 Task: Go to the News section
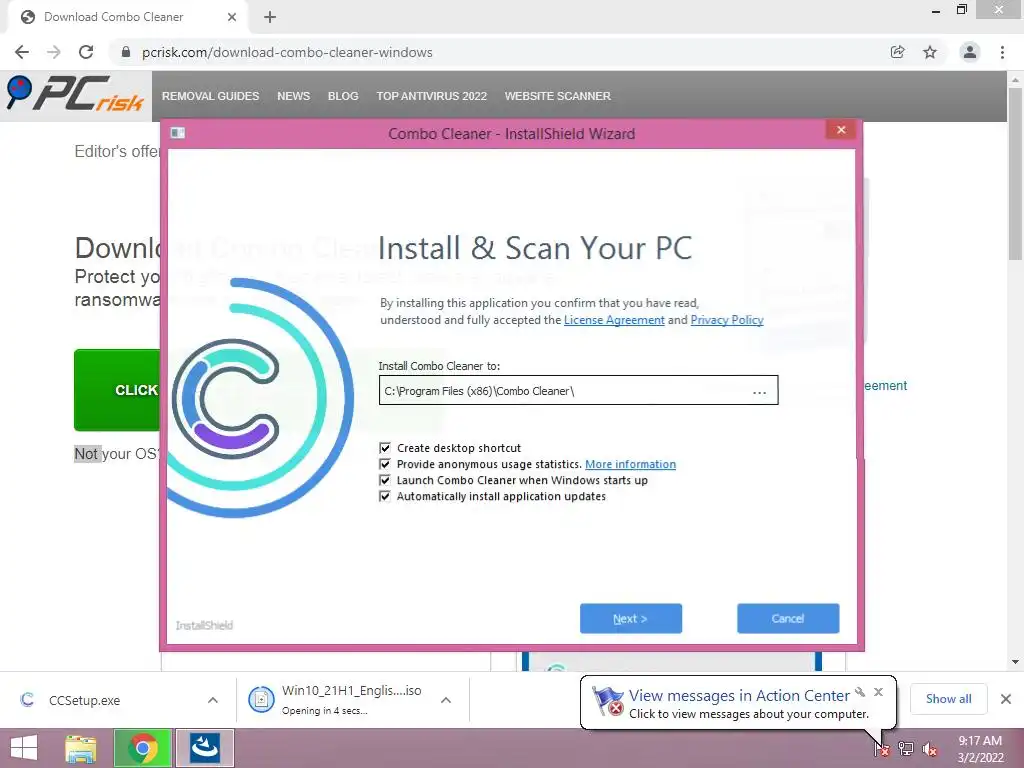point(293,96)
